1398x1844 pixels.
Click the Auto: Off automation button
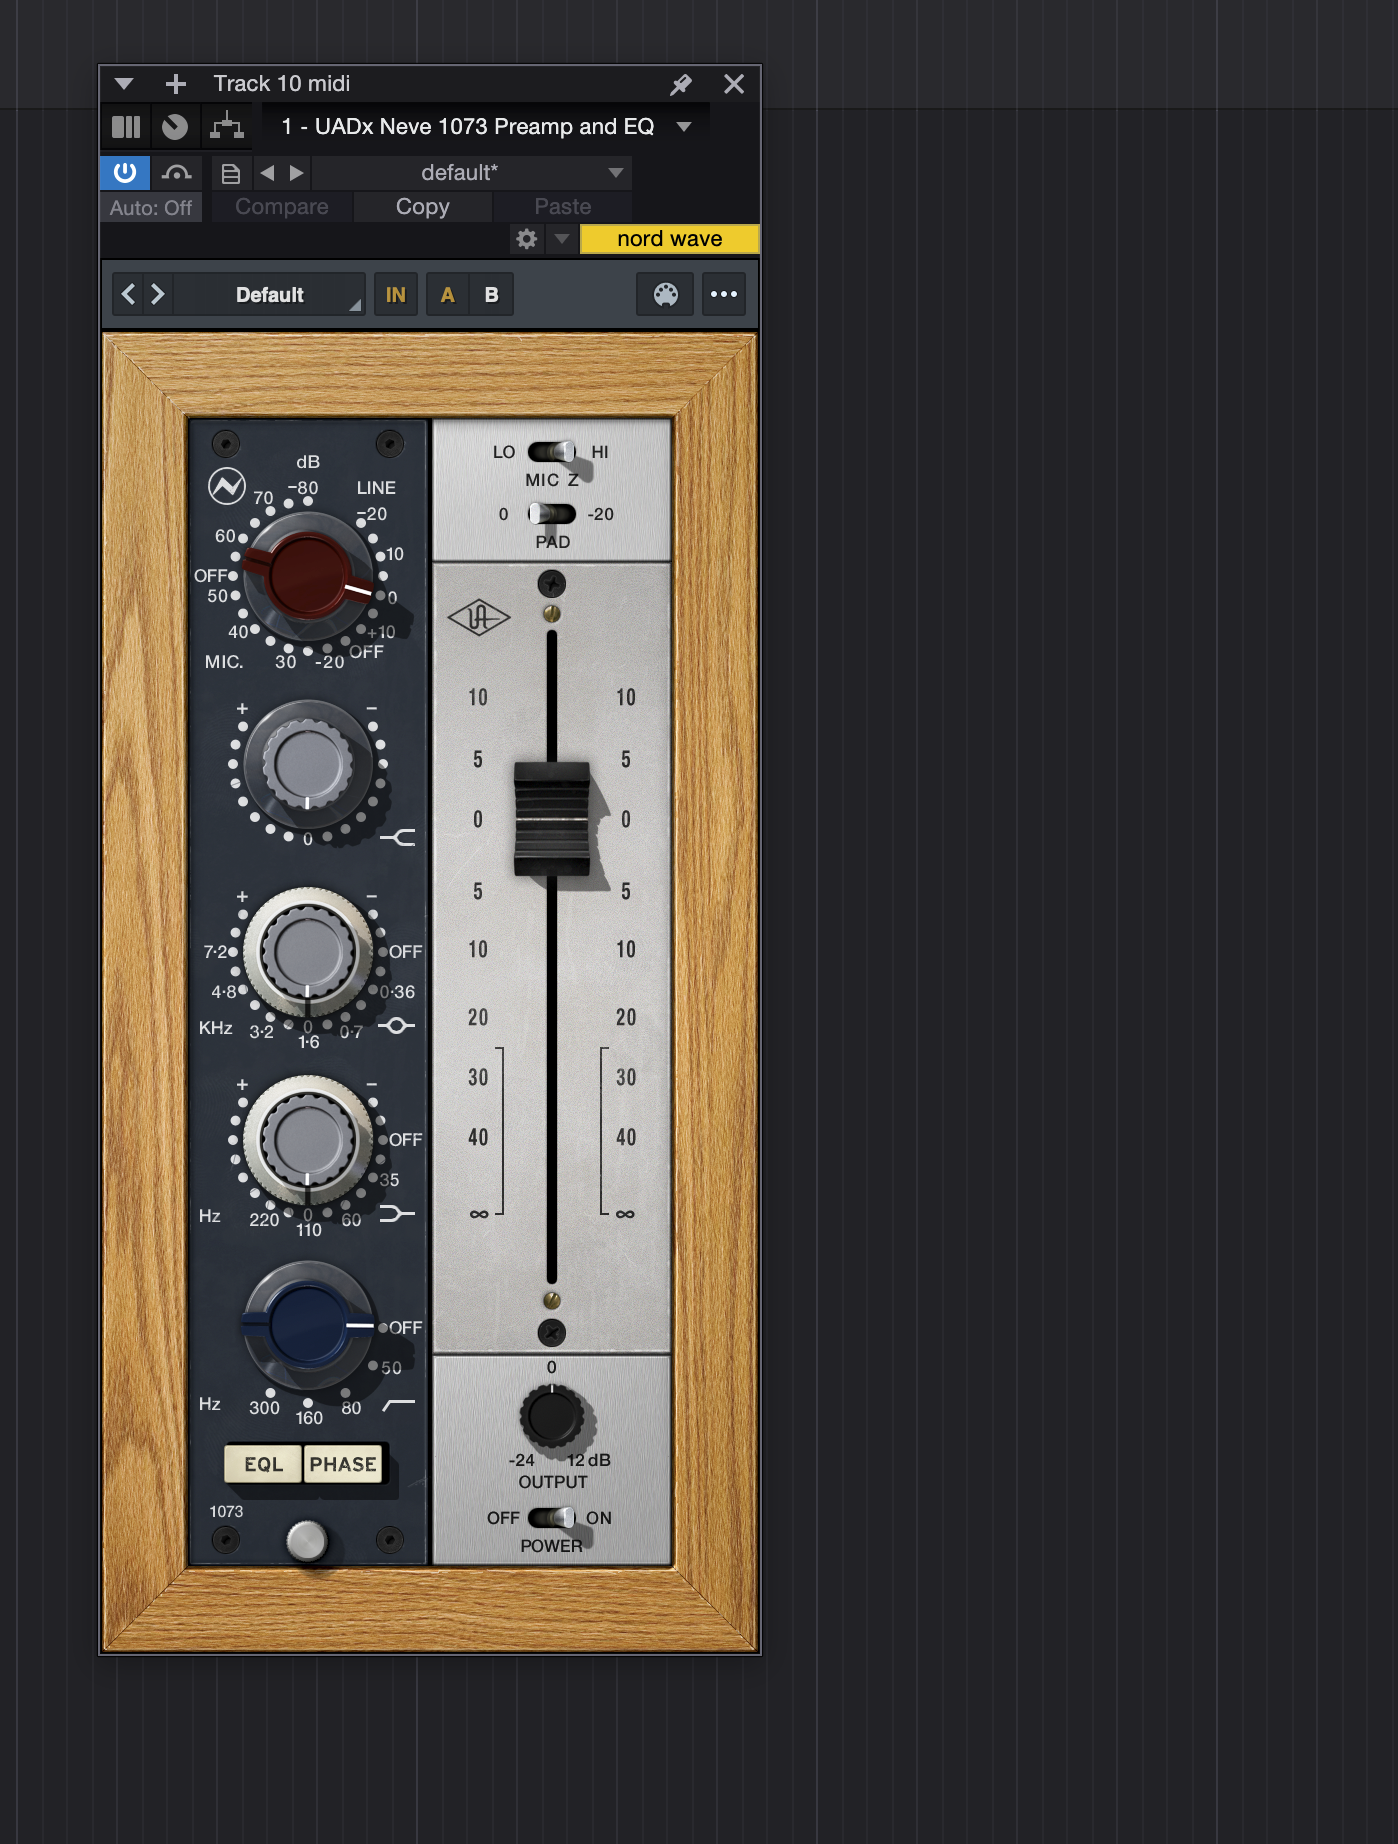[151, 208]
